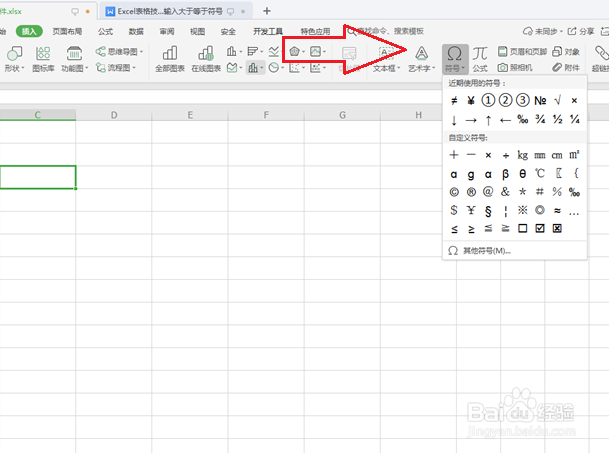Viewport: 610px width, 453px height.
Task: Open the 公式 ribbon tab
Action: 105,32
